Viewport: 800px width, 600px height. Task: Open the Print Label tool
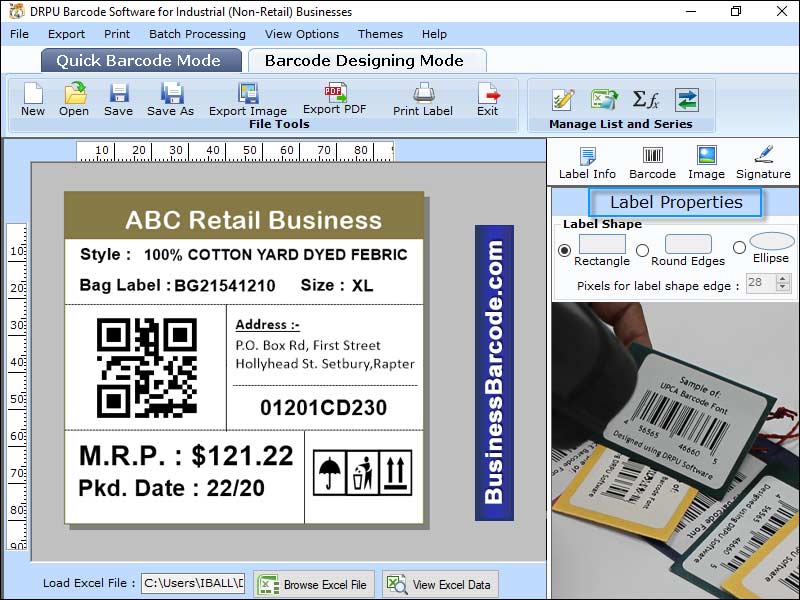click(422, 102)
